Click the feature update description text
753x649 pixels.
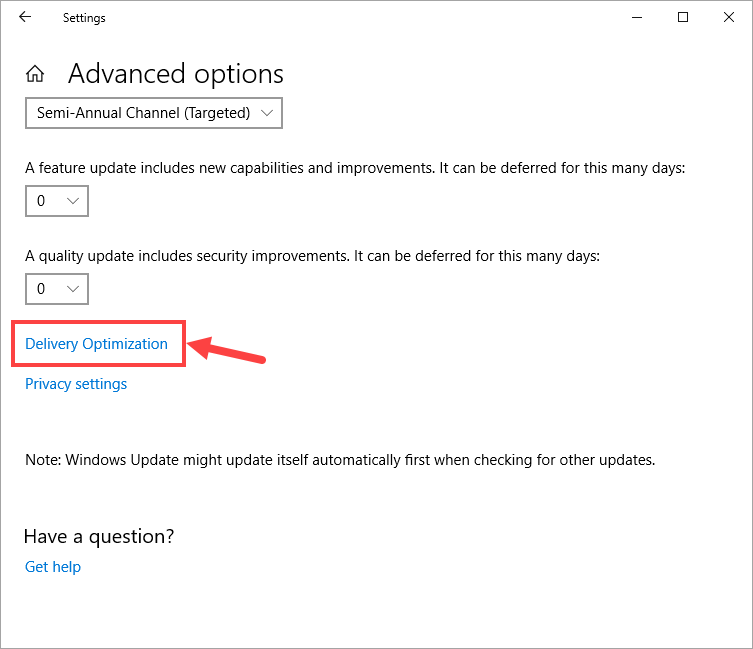click(x=355, y=168)
